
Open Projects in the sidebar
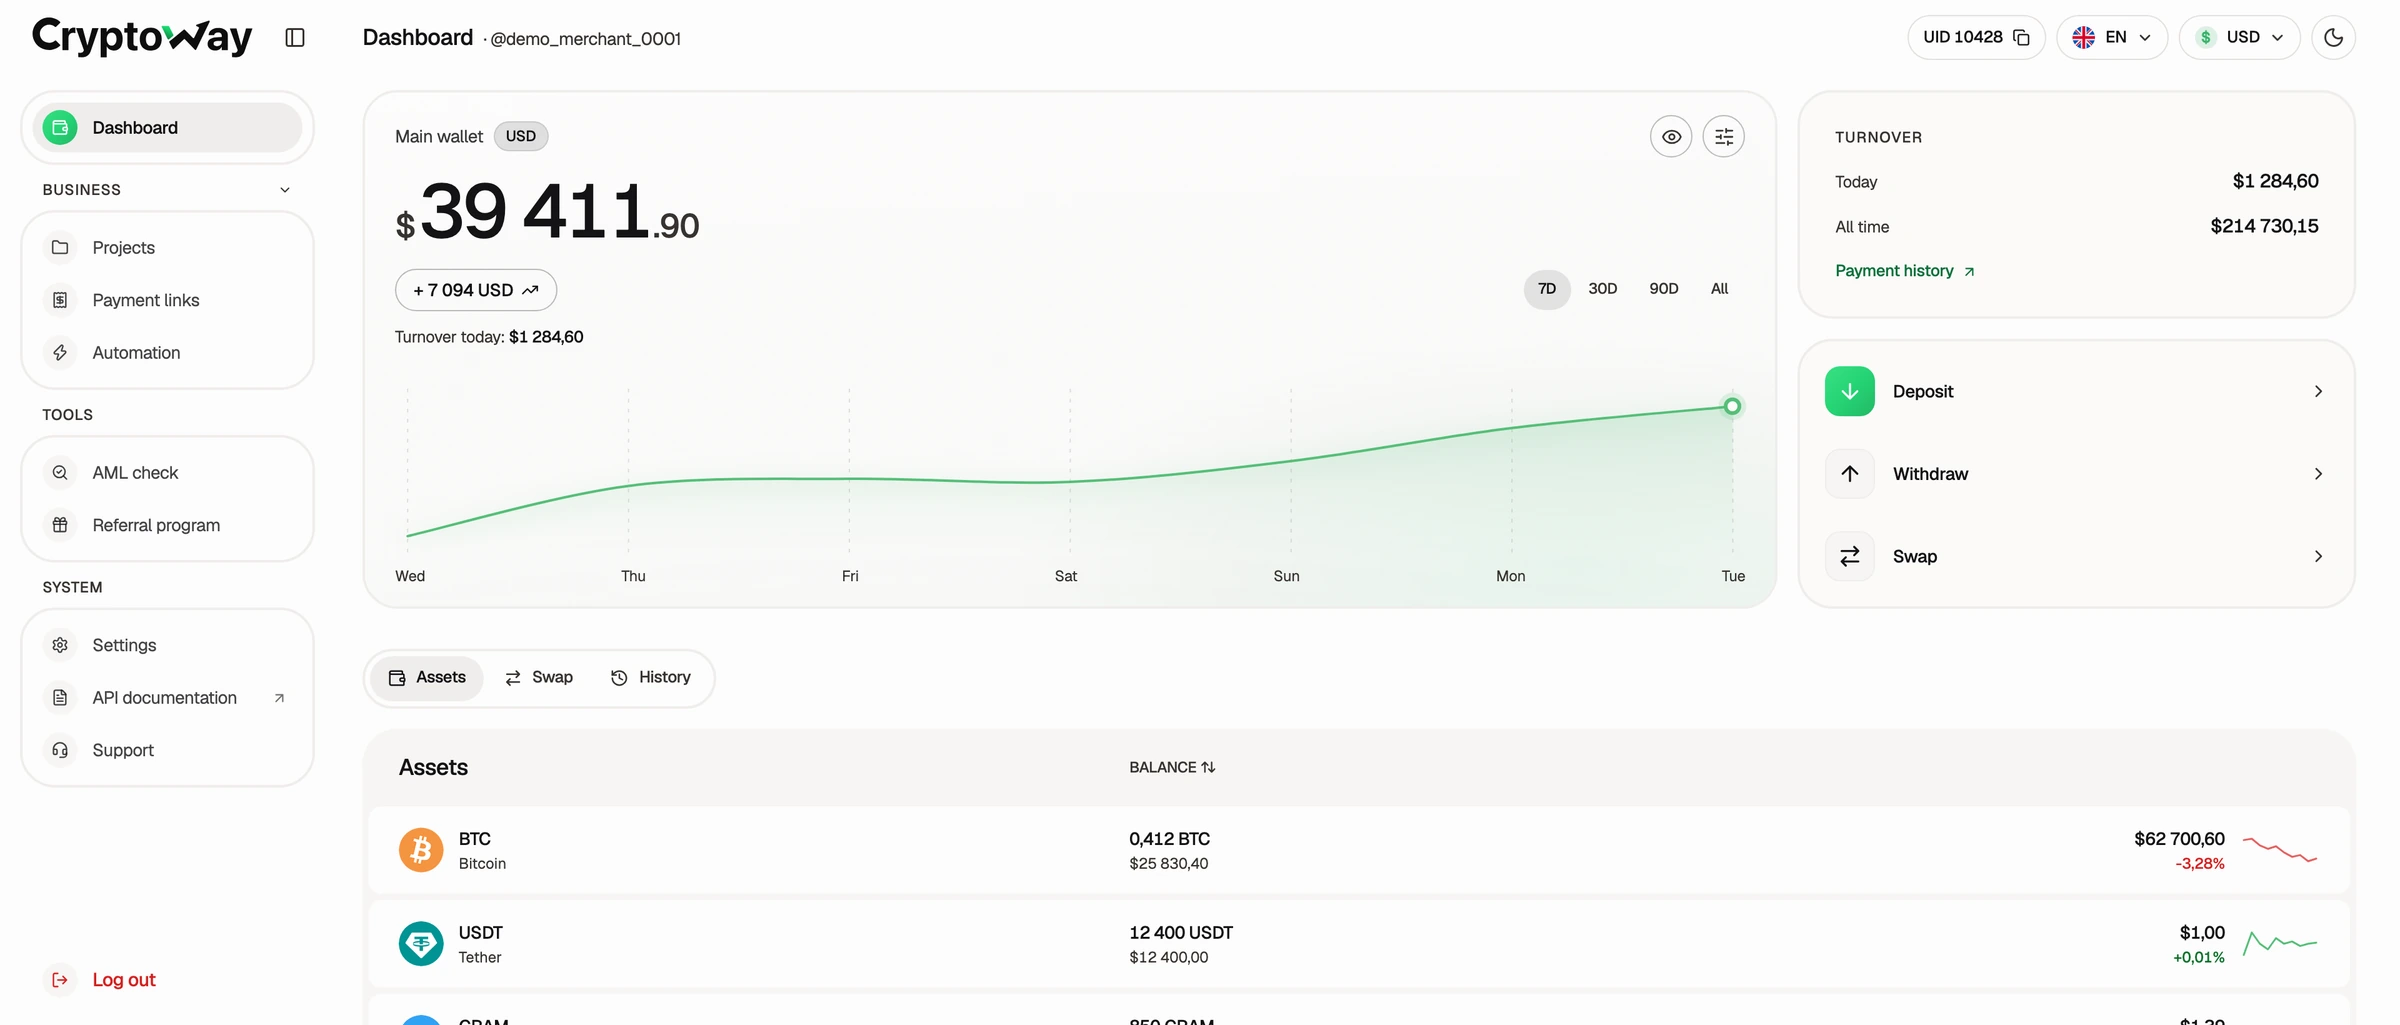point(167,247)
